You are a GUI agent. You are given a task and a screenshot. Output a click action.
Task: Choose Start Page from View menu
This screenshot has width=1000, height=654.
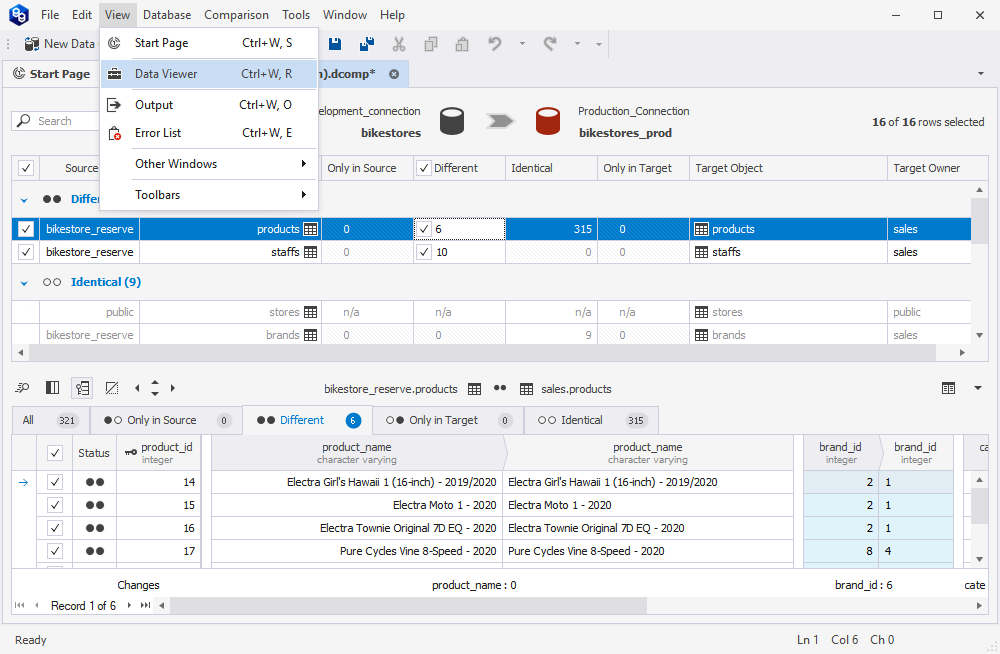pos(209,43)
